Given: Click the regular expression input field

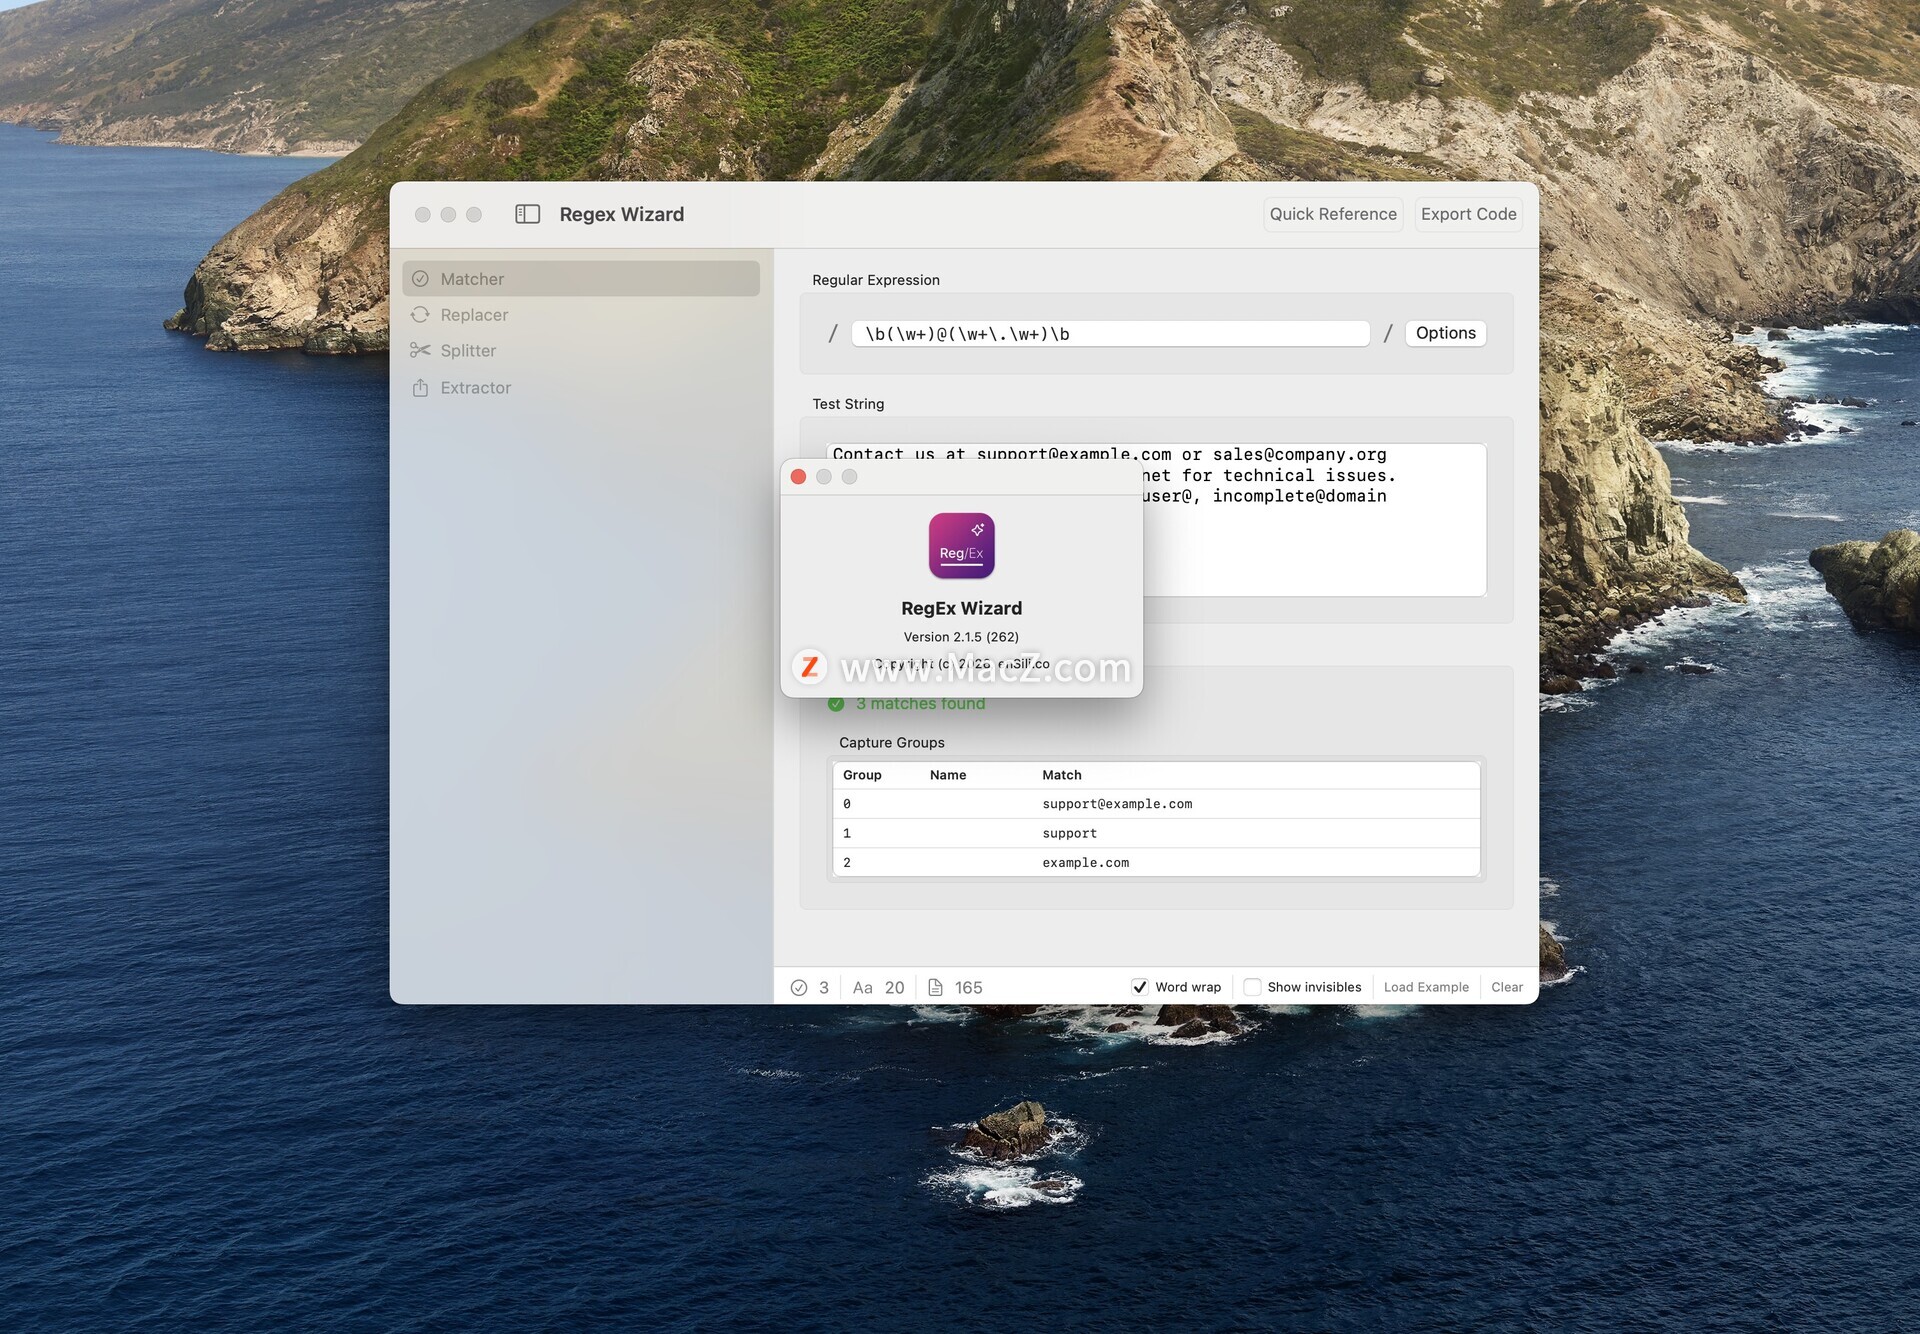Looking at the screenshot, I should point(1110,334).
